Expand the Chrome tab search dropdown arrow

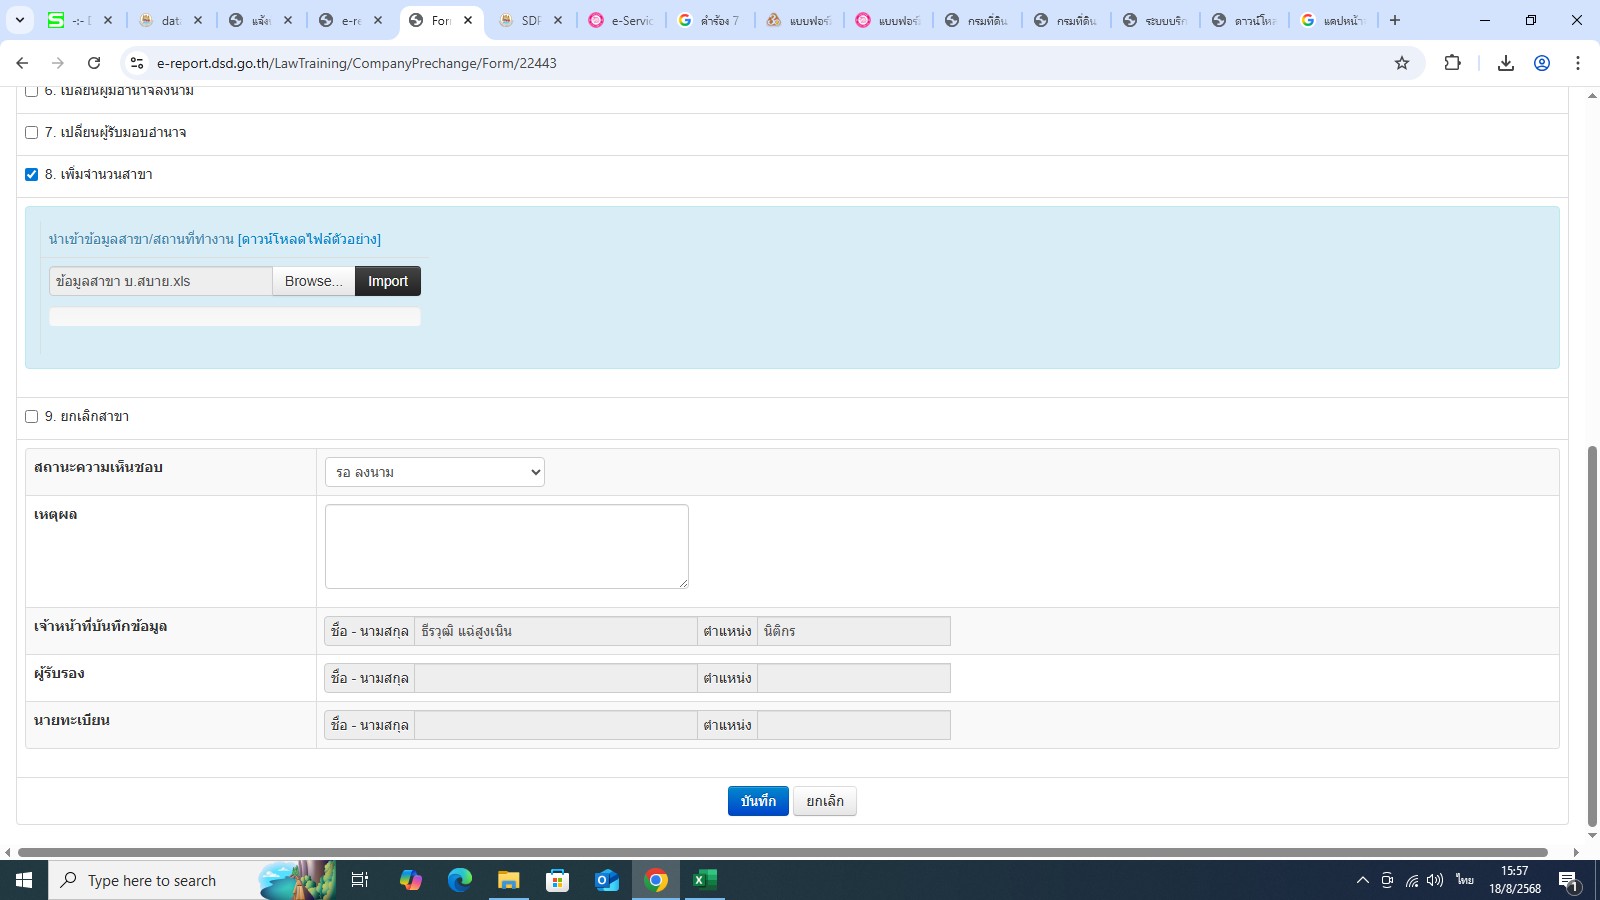20,20
